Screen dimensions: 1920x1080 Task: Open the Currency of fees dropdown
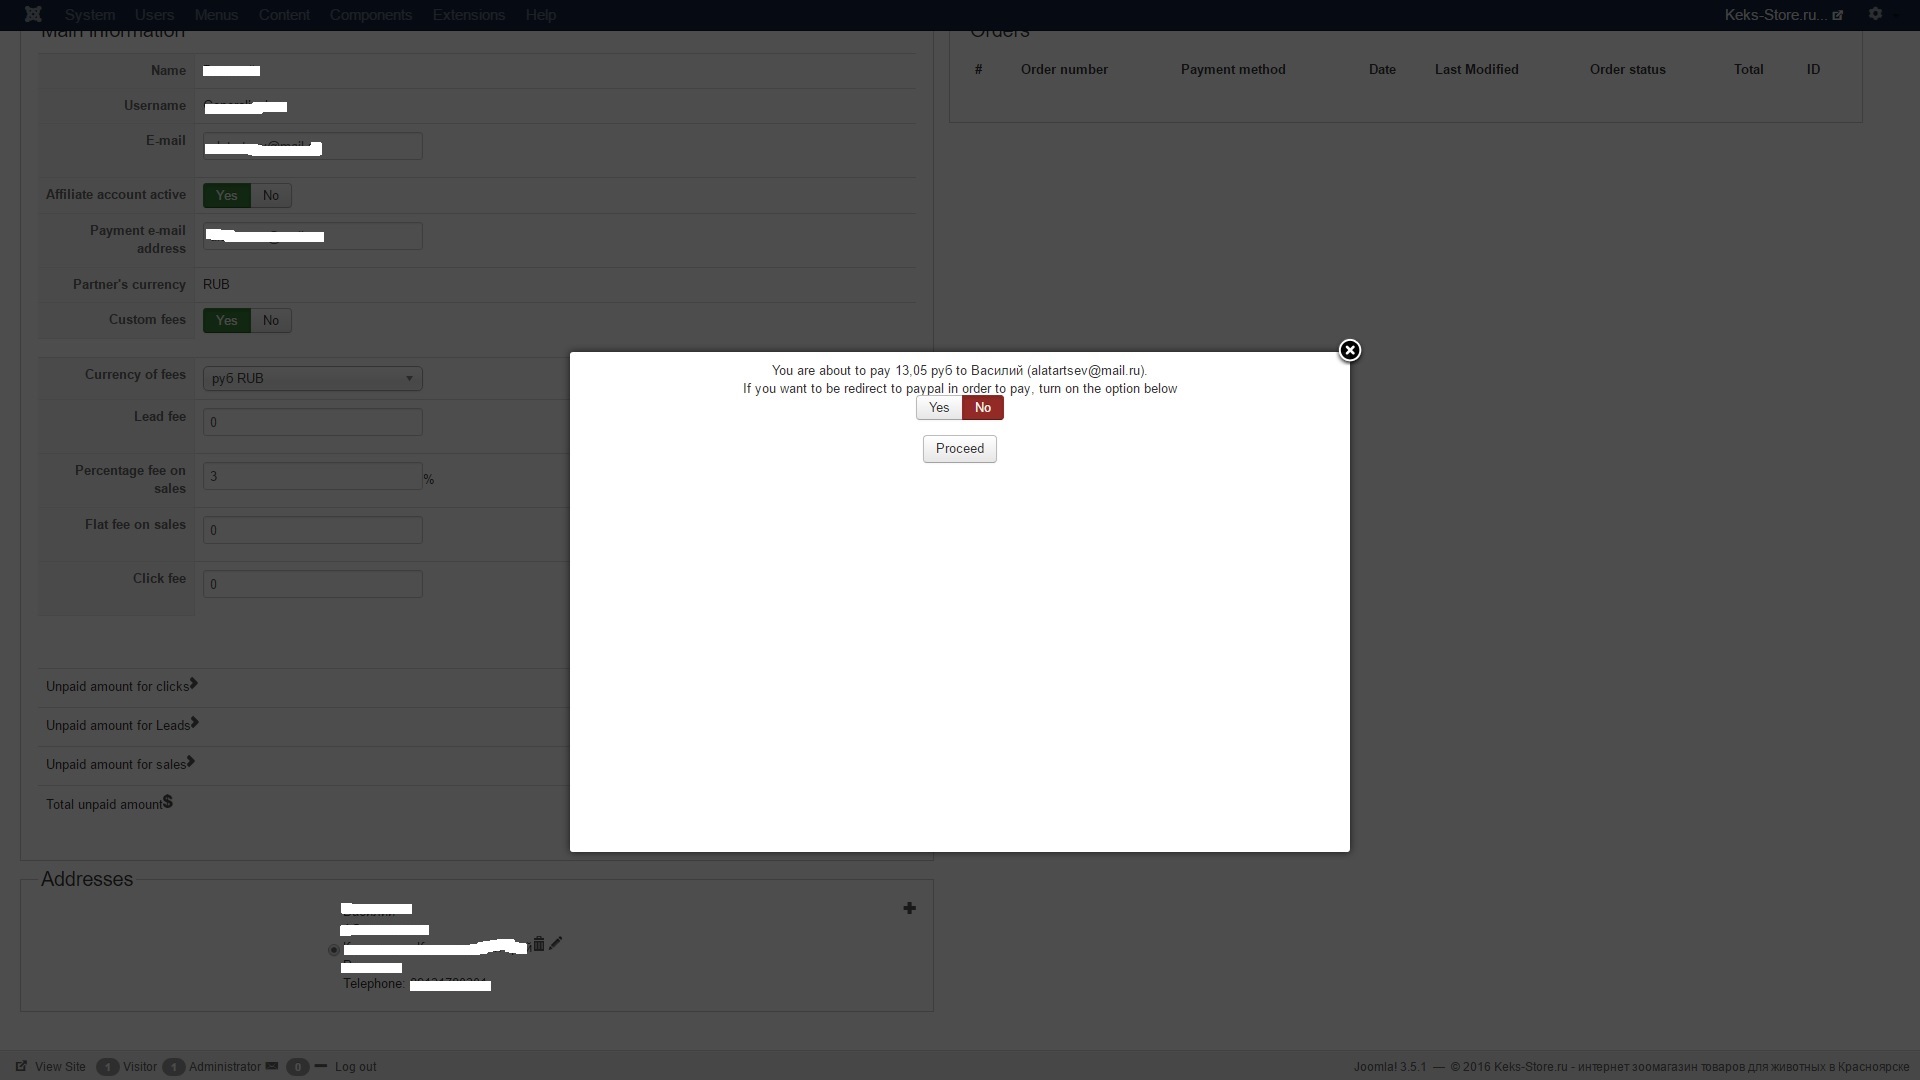tap(312, 379)
